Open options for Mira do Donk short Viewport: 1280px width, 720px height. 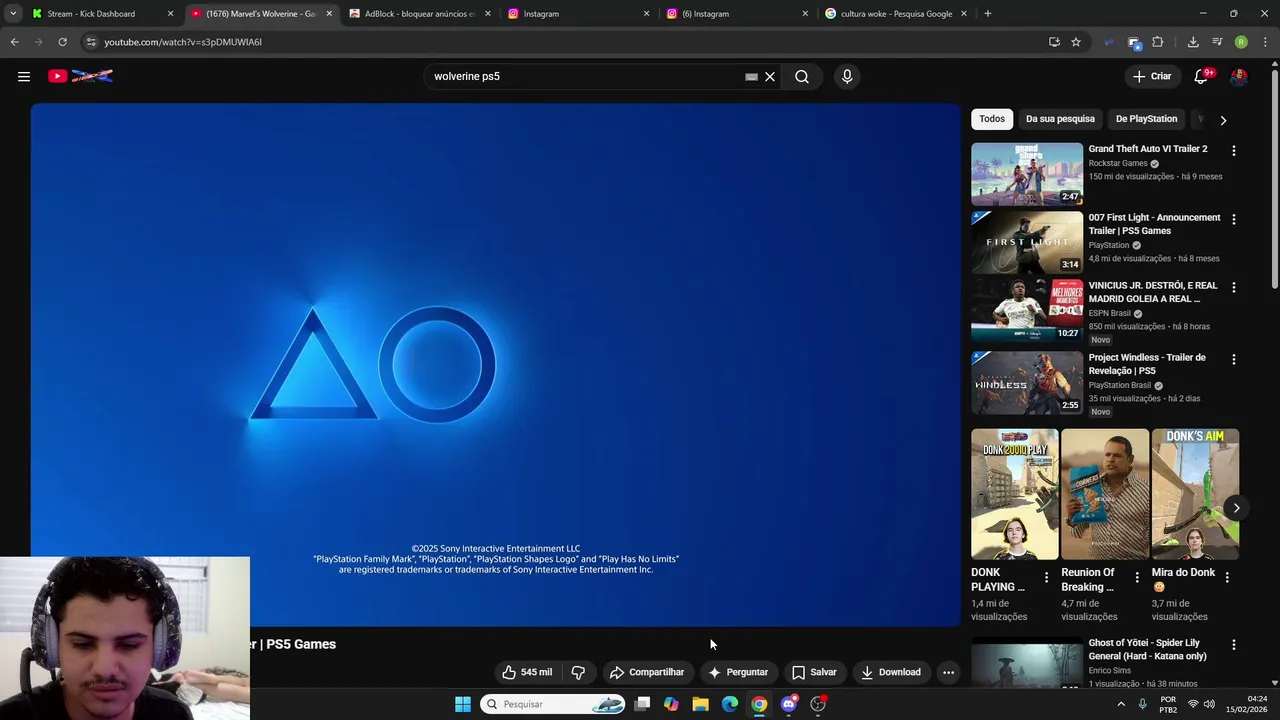point(1227,577)
